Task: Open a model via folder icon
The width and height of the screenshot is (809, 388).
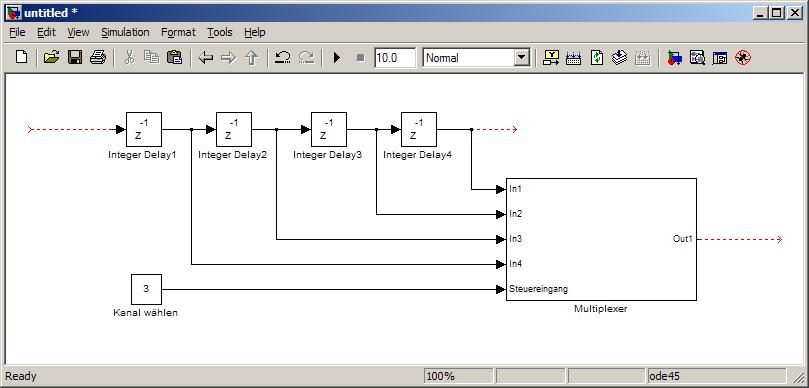Action: [x=51, y=57]
